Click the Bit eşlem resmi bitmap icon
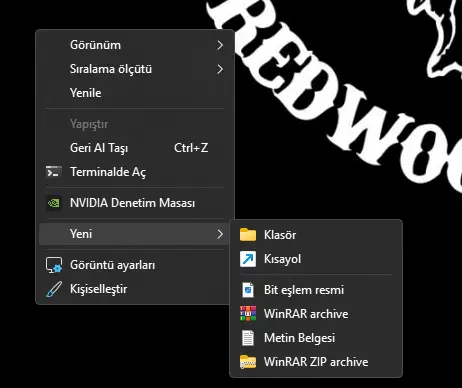 (248, 290)
